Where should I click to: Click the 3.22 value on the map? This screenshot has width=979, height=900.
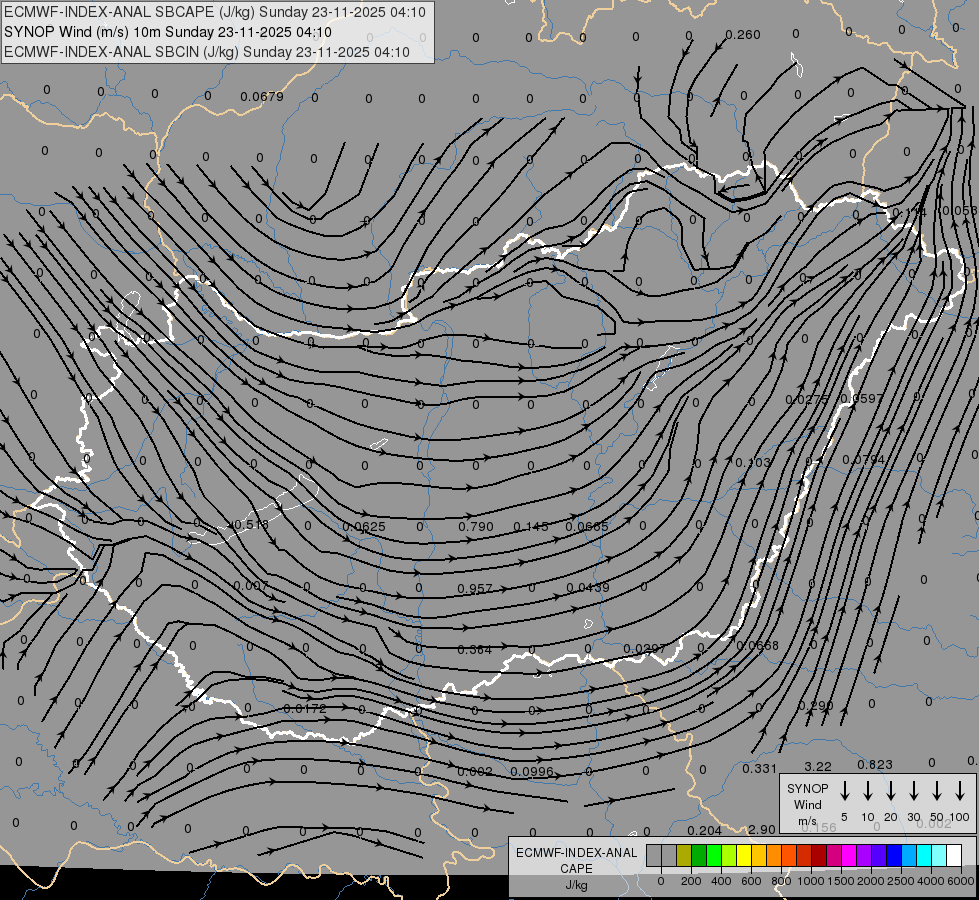(x=818, y=766)
